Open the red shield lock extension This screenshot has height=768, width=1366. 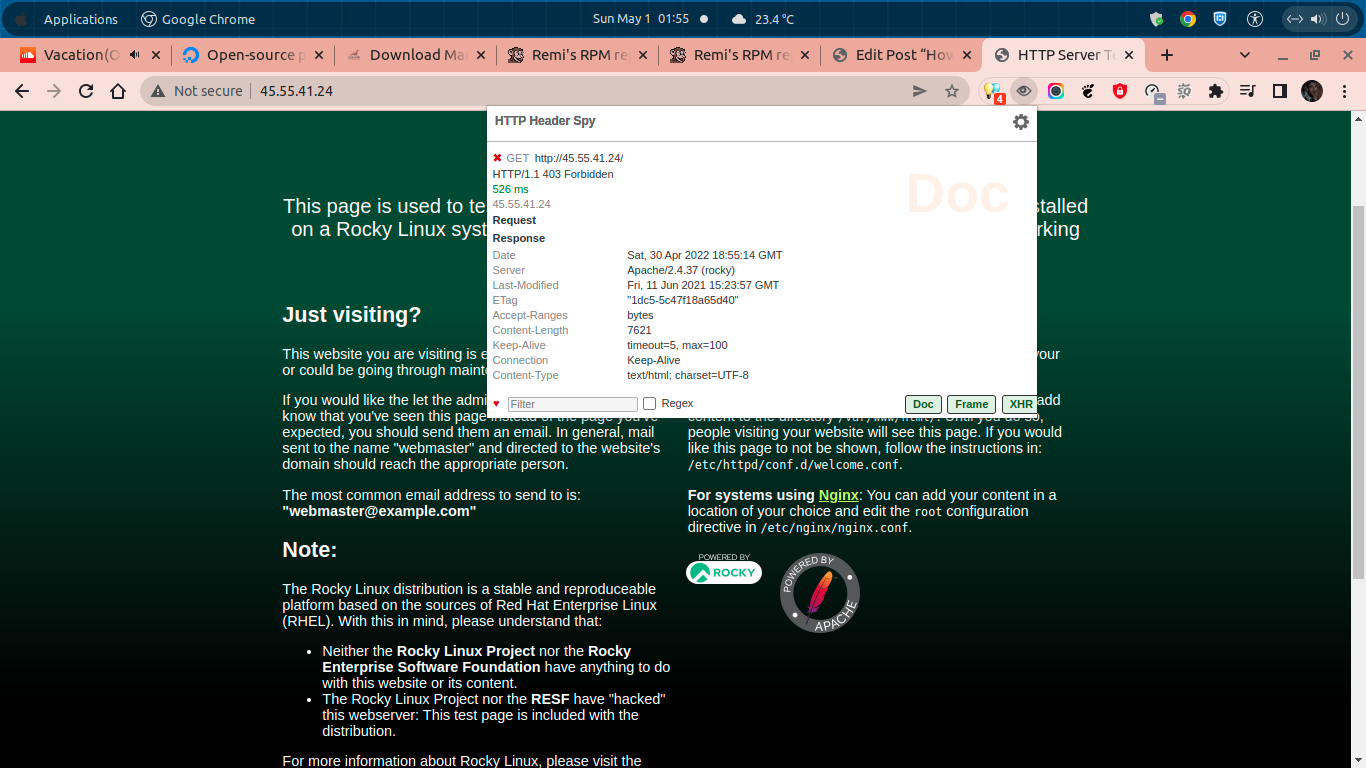coord(1120,91)
